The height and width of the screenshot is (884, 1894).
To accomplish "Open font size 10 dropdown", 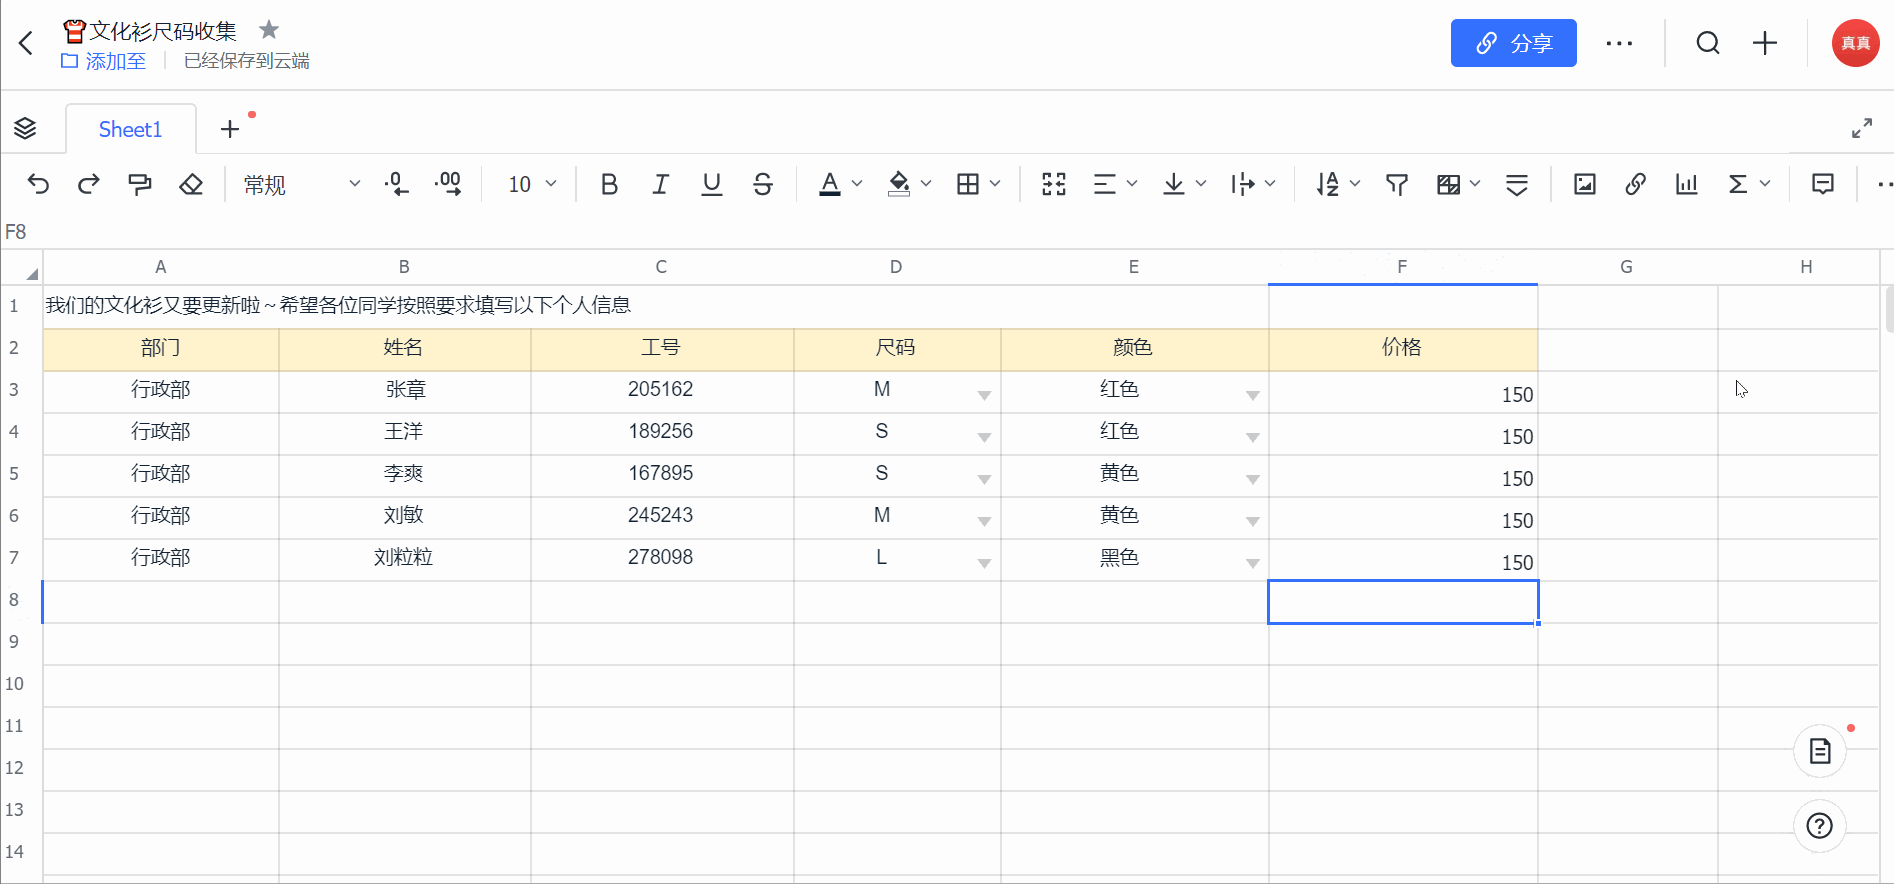I will pos(532,184).
